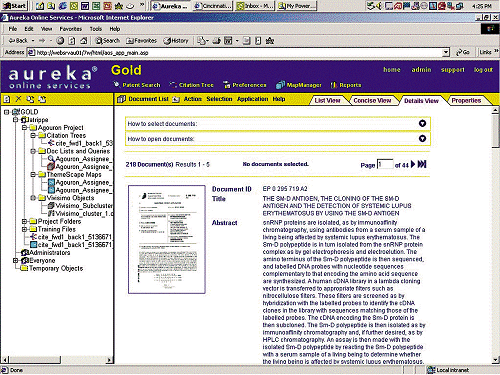This screenshot has height=375, width=500.
Task: Click the Go button beside address bar
Action: 463,52
